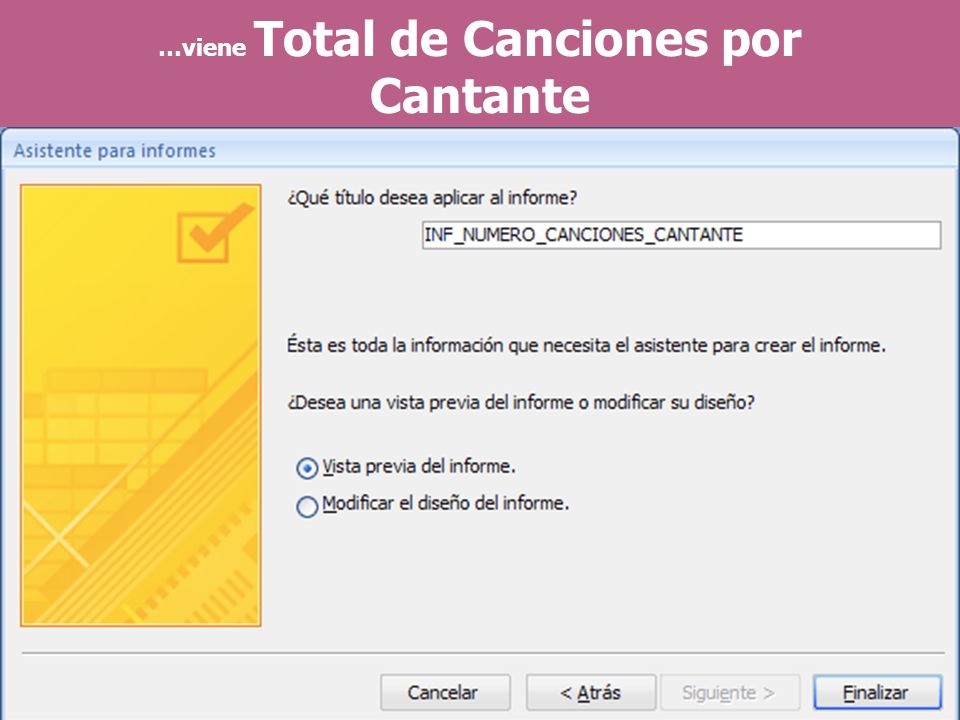Go back with the Atrás button
960x720 pixels.
click(590, 692)
